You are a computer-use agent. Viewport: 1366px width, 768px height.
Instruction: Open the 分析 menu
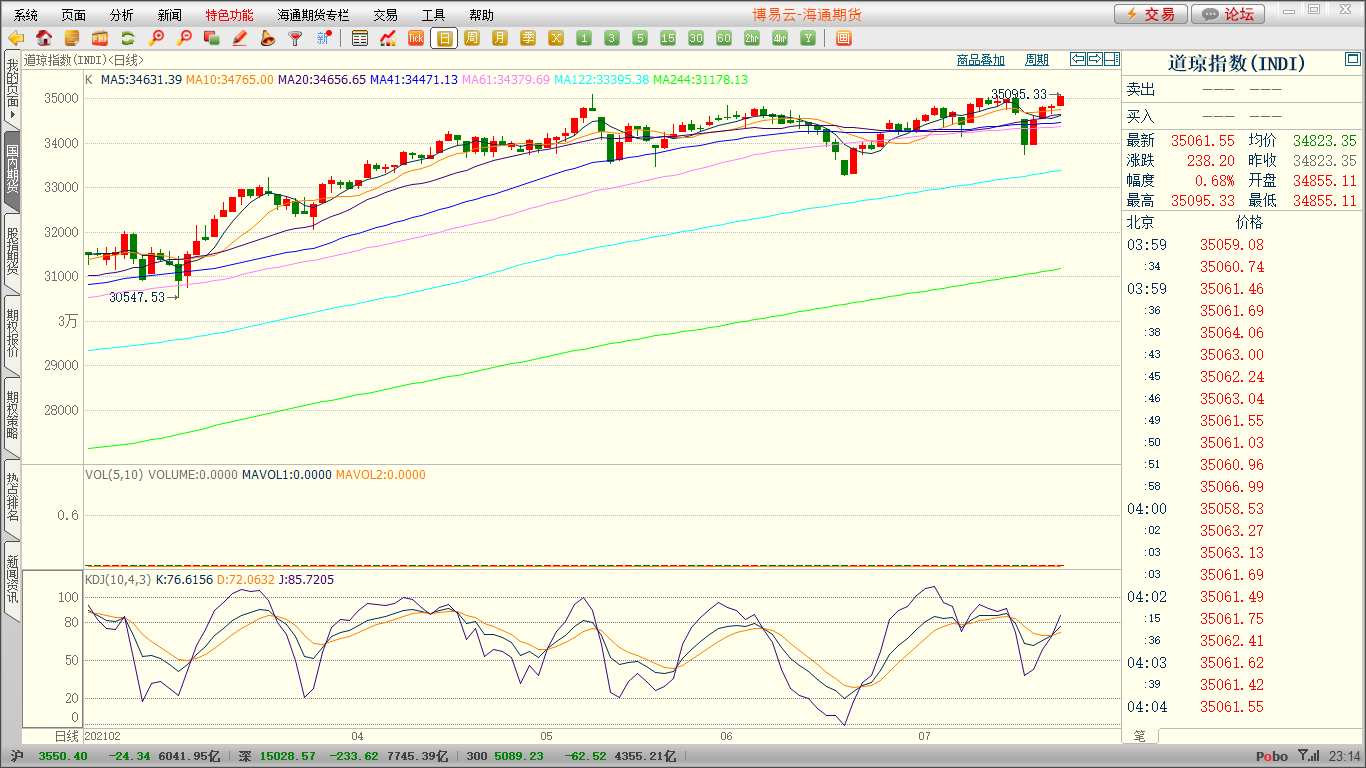coord(122,15)
